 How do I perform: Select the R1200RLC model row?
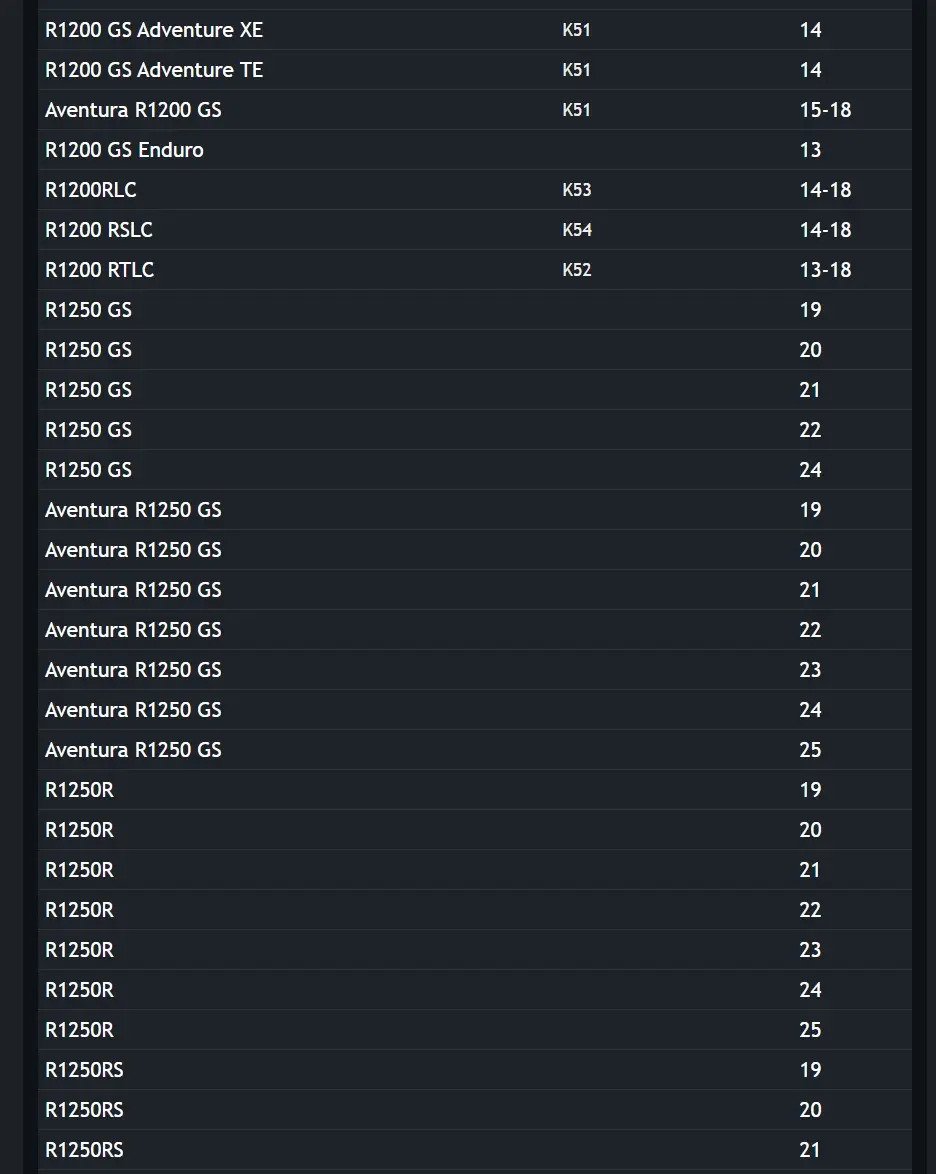pyautogui.click(x=475, y=189)
